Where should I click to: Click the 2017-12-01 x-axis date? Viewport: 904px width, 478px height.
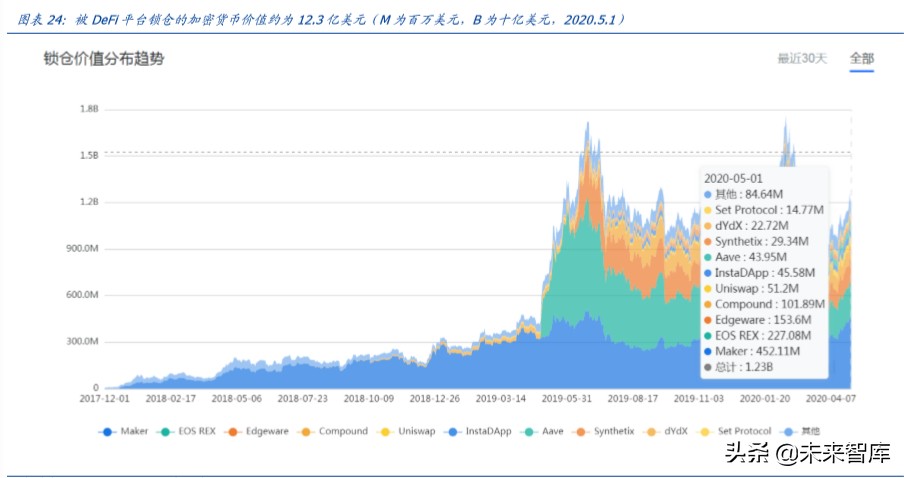104,398
